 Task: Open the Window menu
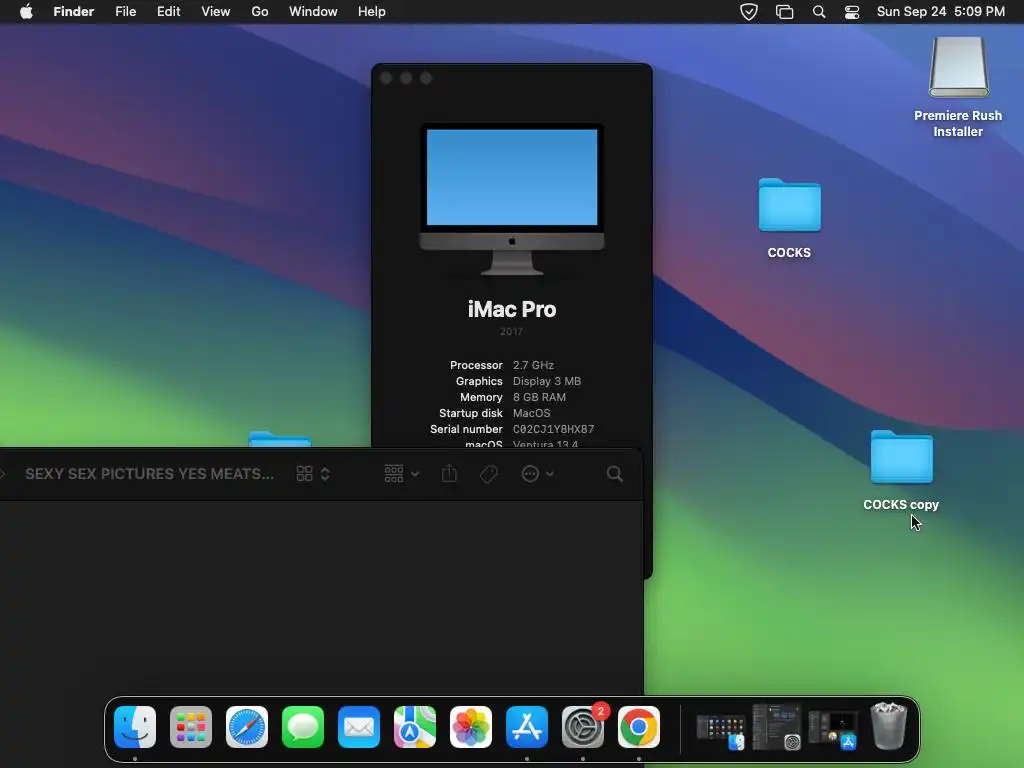click(x=313, y=12)
